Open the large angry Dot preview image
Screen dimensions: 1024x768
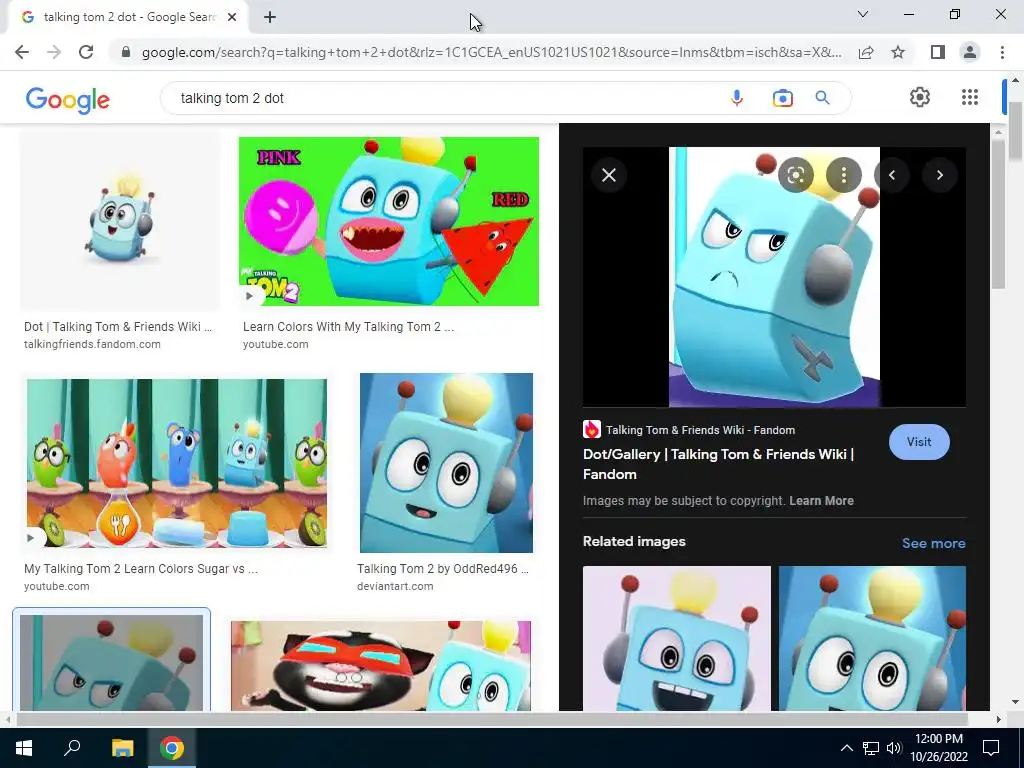point(774,277)
